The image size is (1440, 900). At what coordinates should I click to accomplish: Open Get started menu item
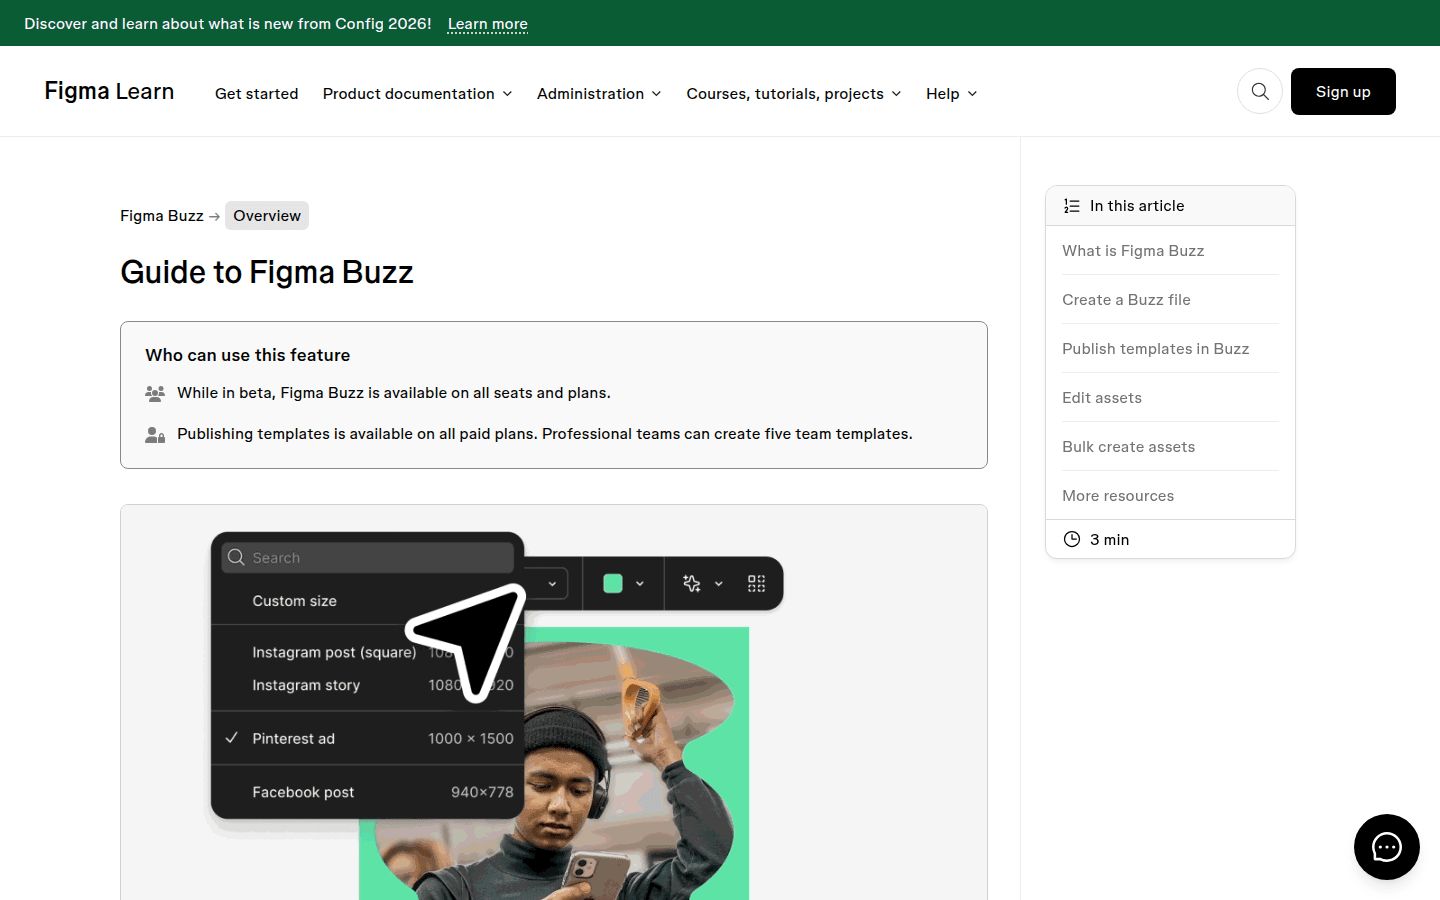pyautogui.click(x=257, y=94)
